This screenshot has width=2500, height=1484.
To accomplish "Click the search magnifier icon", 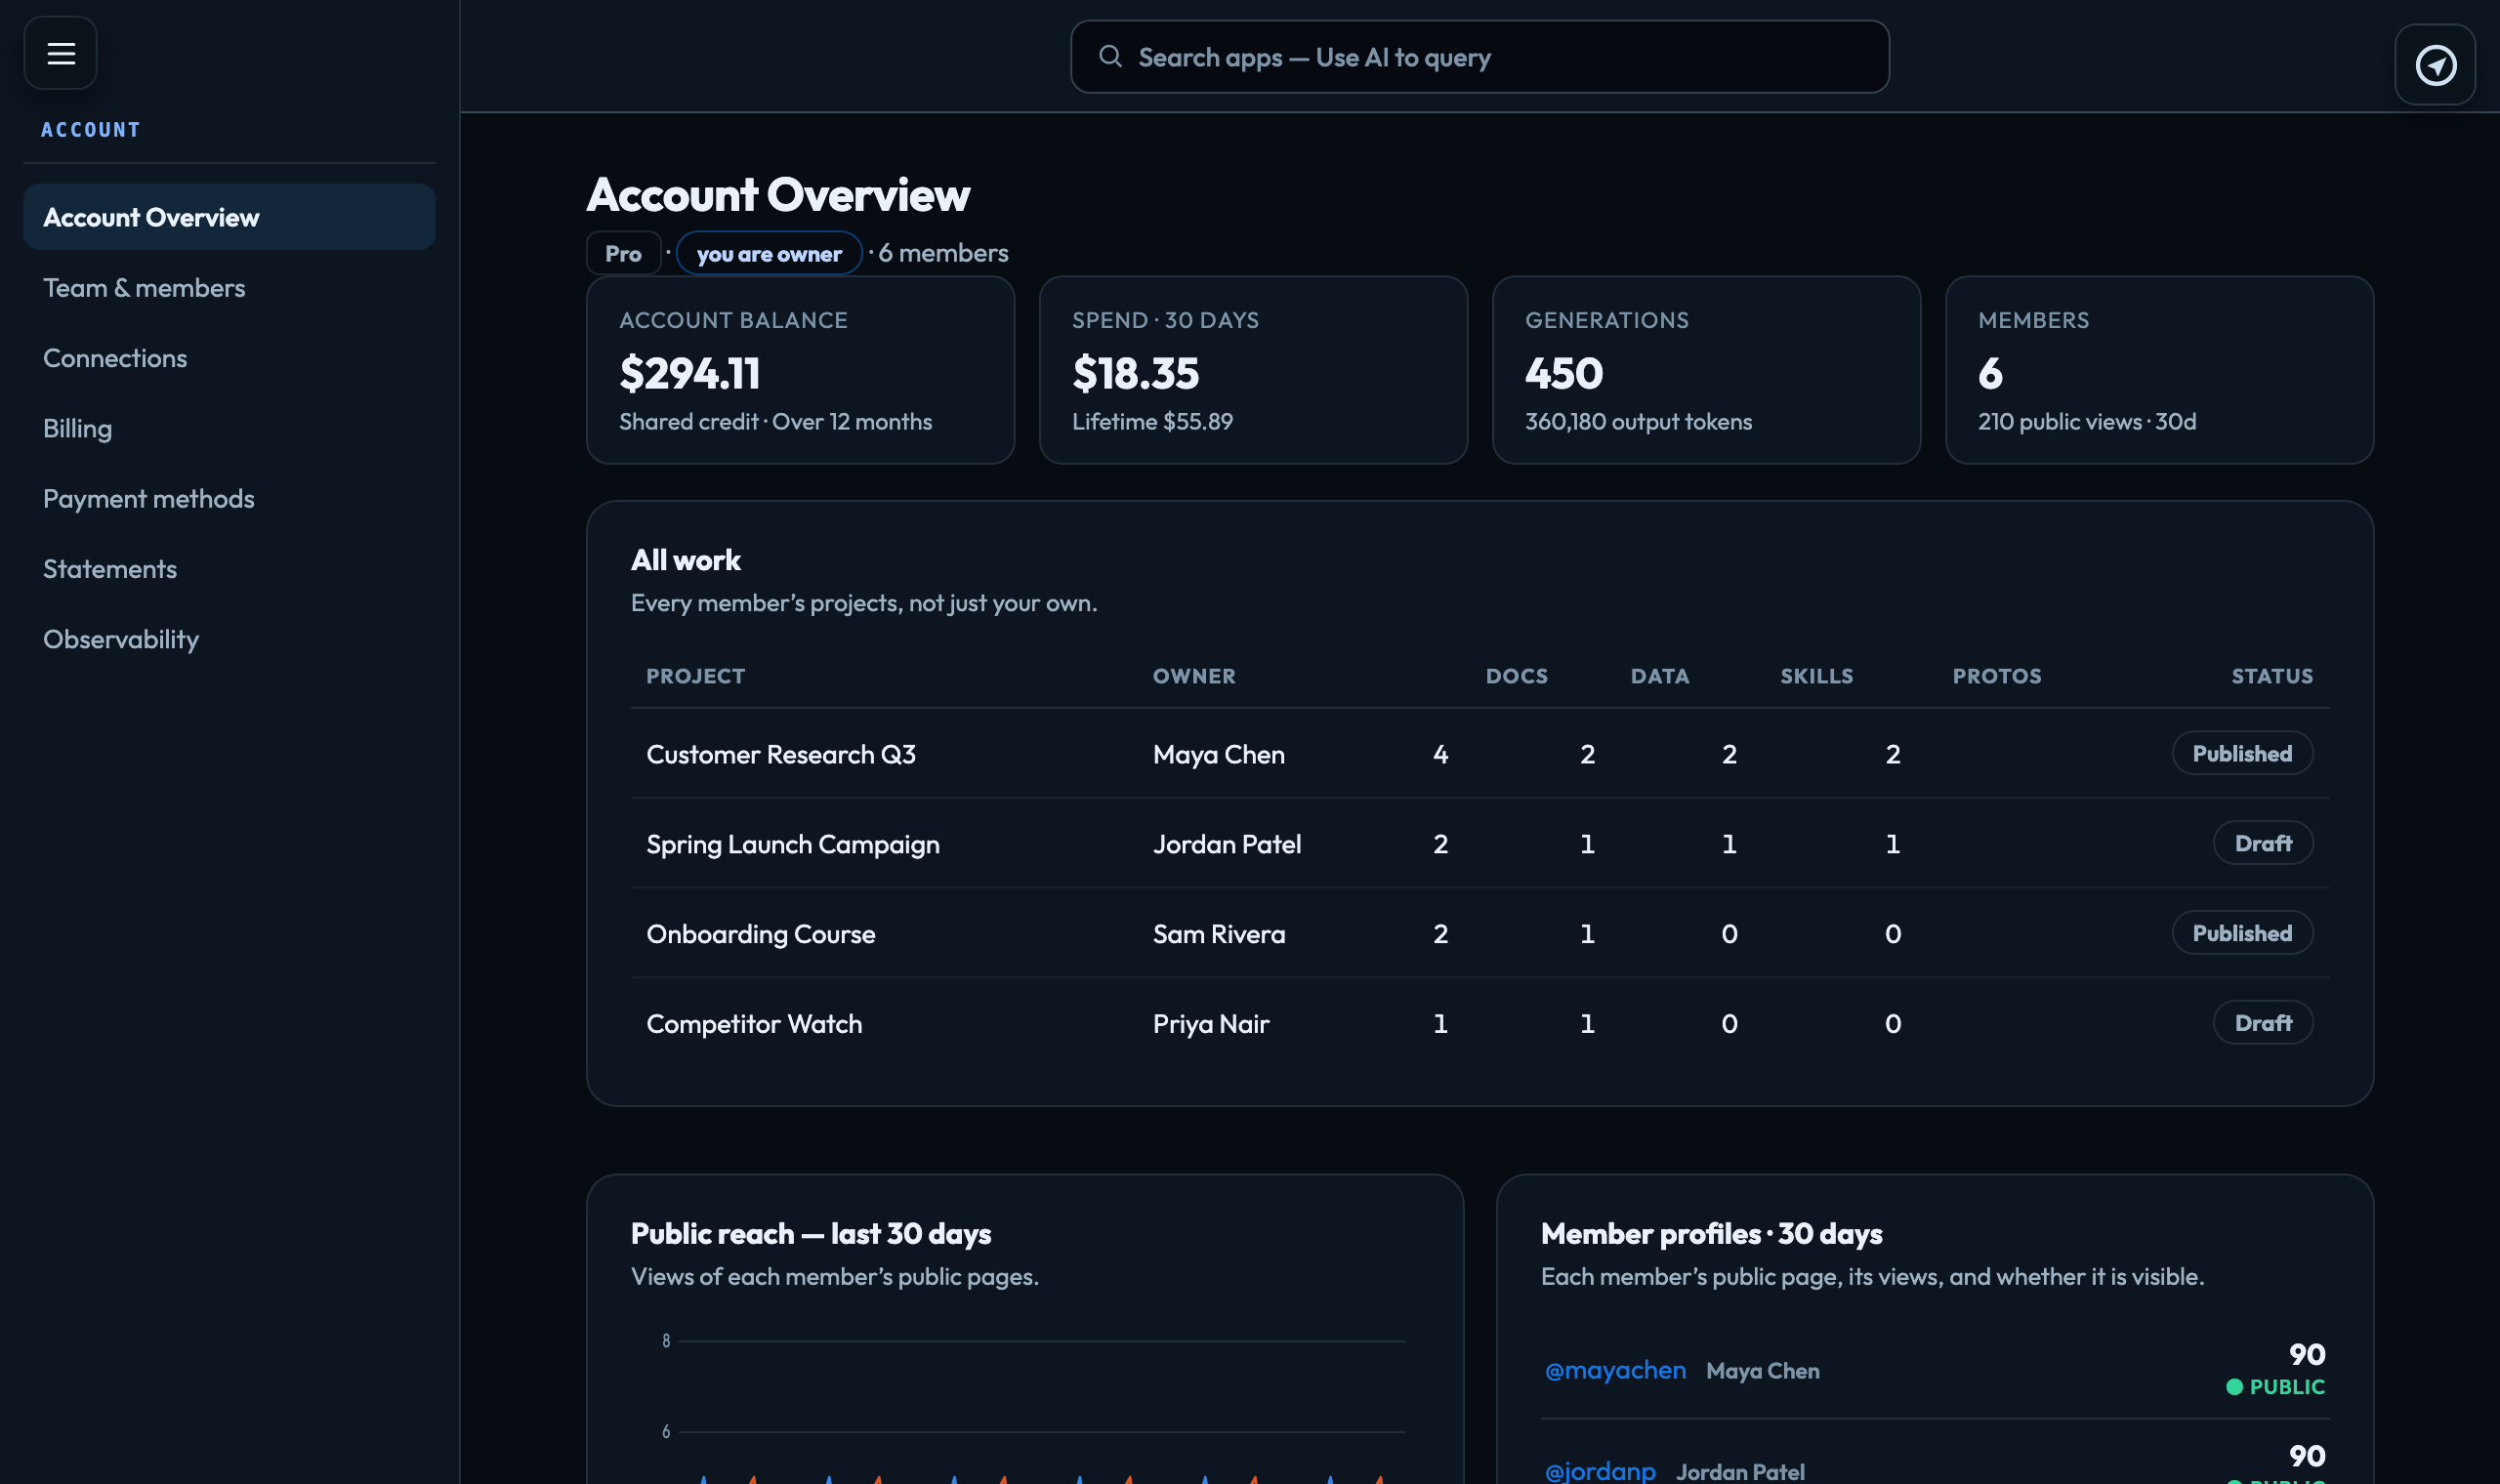I will (1110, 57).
